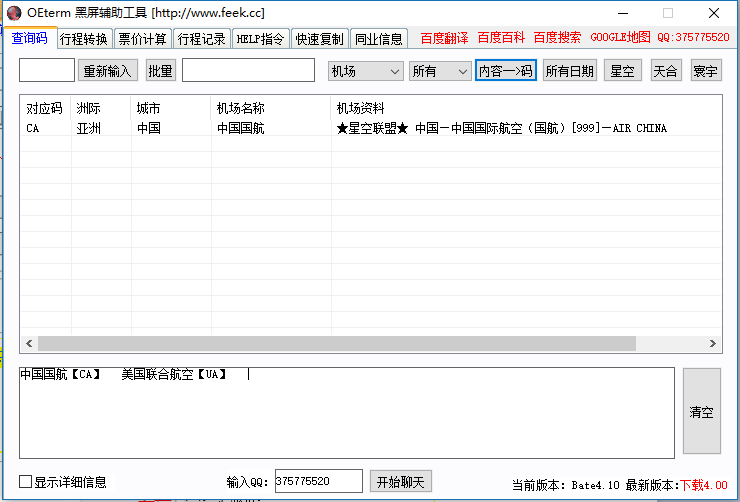The image size is (740, 502).
Task: Click the horizontal scrollbar left arrow
Action: [29, 343]
